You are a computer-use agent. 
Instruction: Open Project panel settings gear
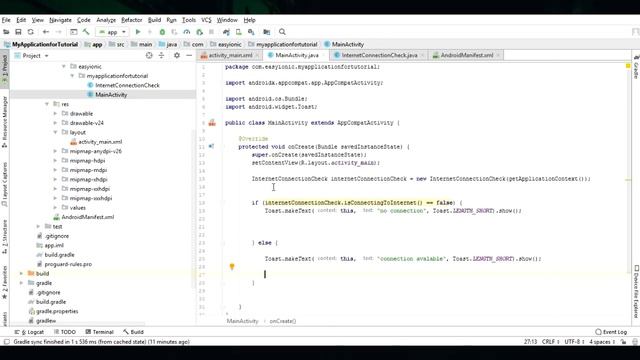[177, 56]
